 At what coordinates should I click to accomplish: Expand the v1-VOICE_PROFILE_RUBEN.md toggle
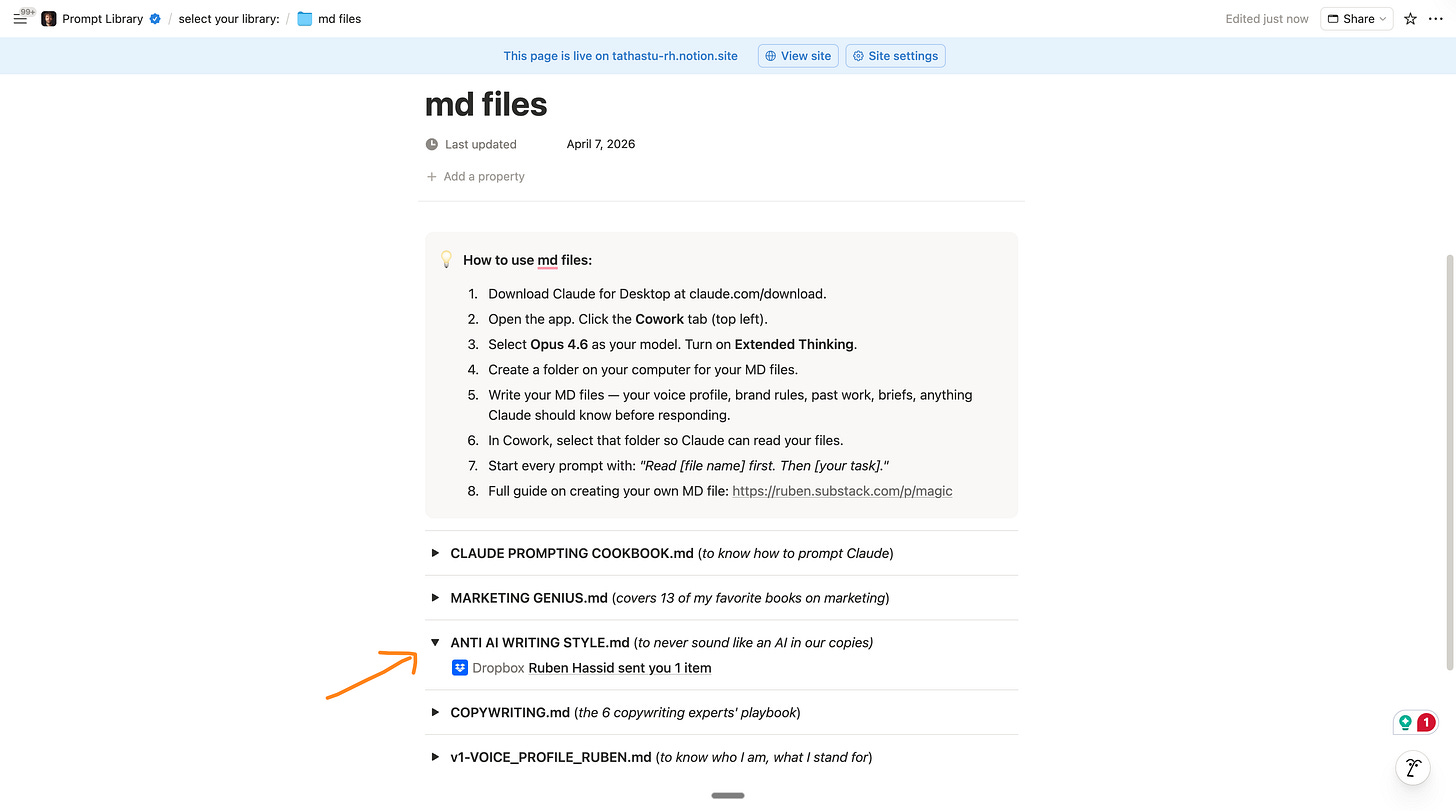pyautogui.click(x=435, y=758)
